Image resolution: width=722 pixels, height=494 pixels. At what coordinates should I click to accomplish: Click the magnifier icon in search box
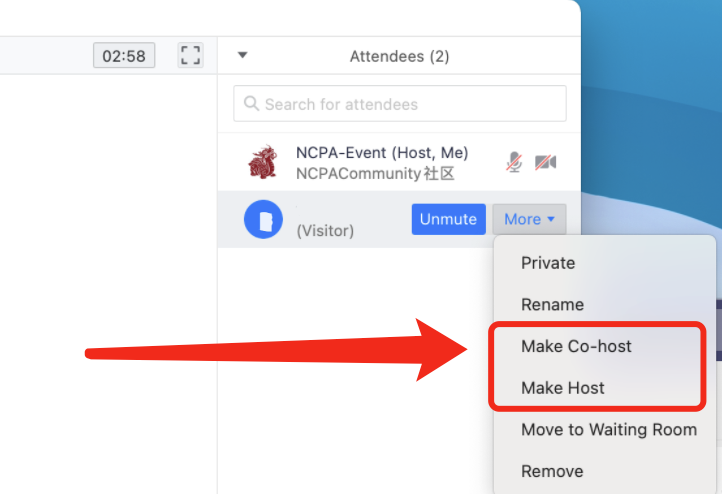click(x=251, y=104)
